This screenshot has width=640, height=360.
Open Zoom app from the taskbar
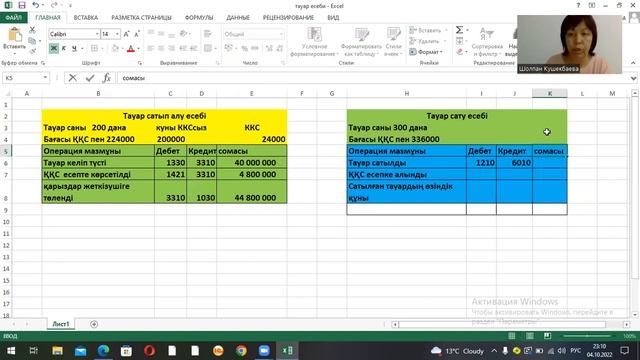pyautogui.click(x=264, y=351)
